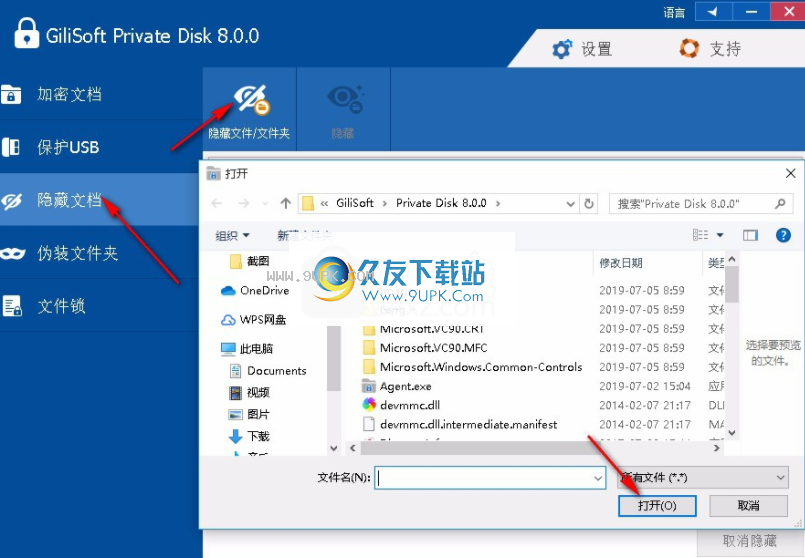Click the search magnifier icon
Viewport: 805px width, 558px height.
[781, 204]
